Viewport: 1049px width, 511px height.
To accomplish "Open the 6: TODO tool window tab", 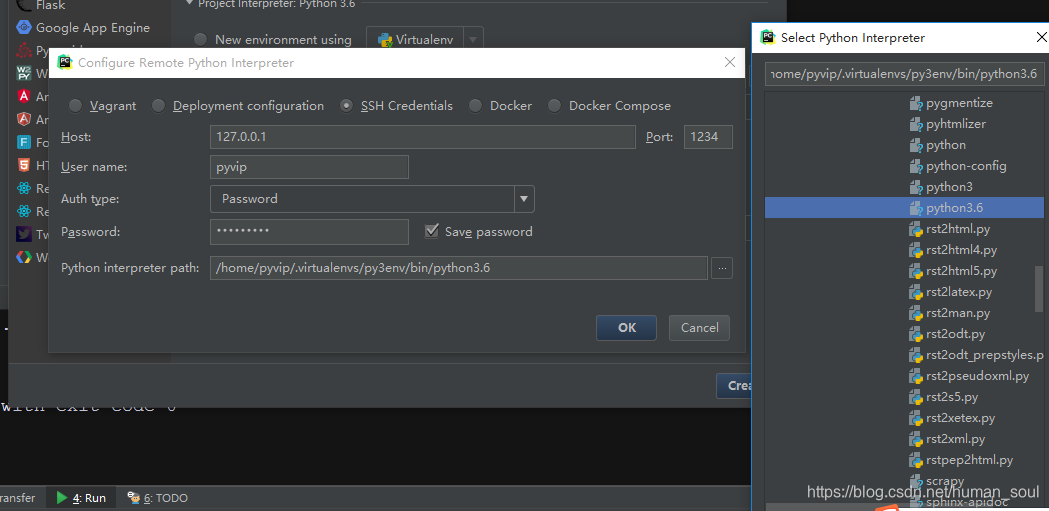I will point(158,498).
